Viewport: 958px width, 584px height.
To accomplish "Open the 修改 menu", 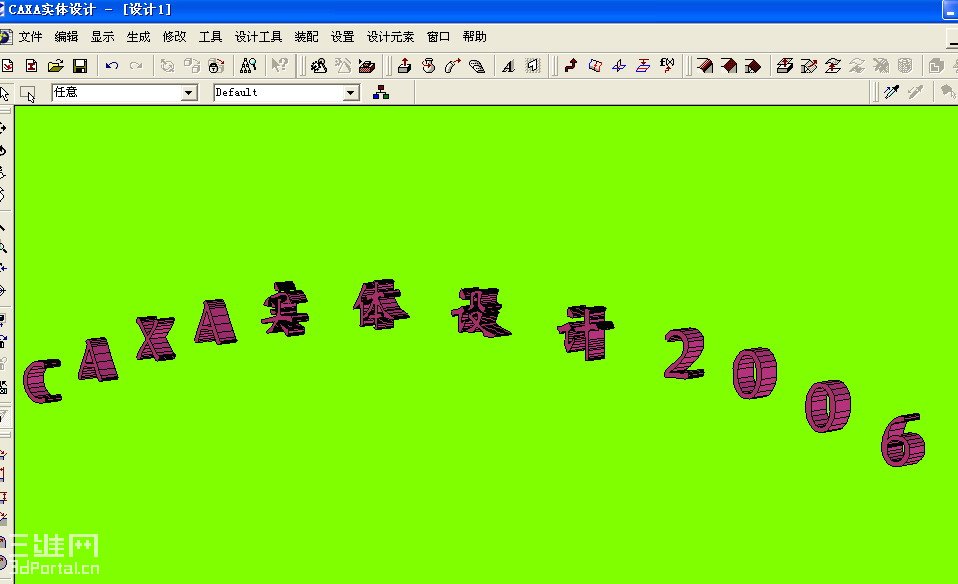I will pos(174,37).
